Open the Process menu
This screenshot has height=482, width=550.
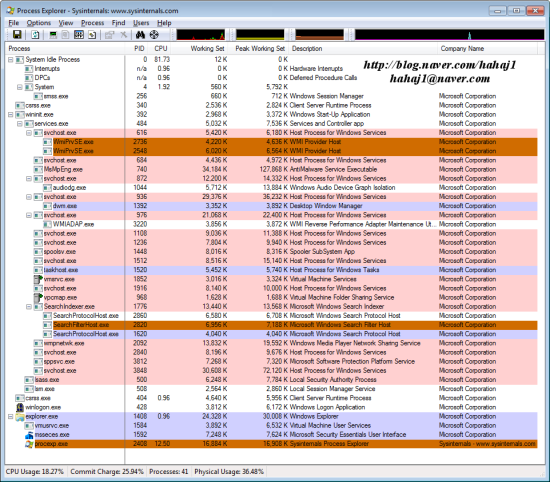coord(93,23)
